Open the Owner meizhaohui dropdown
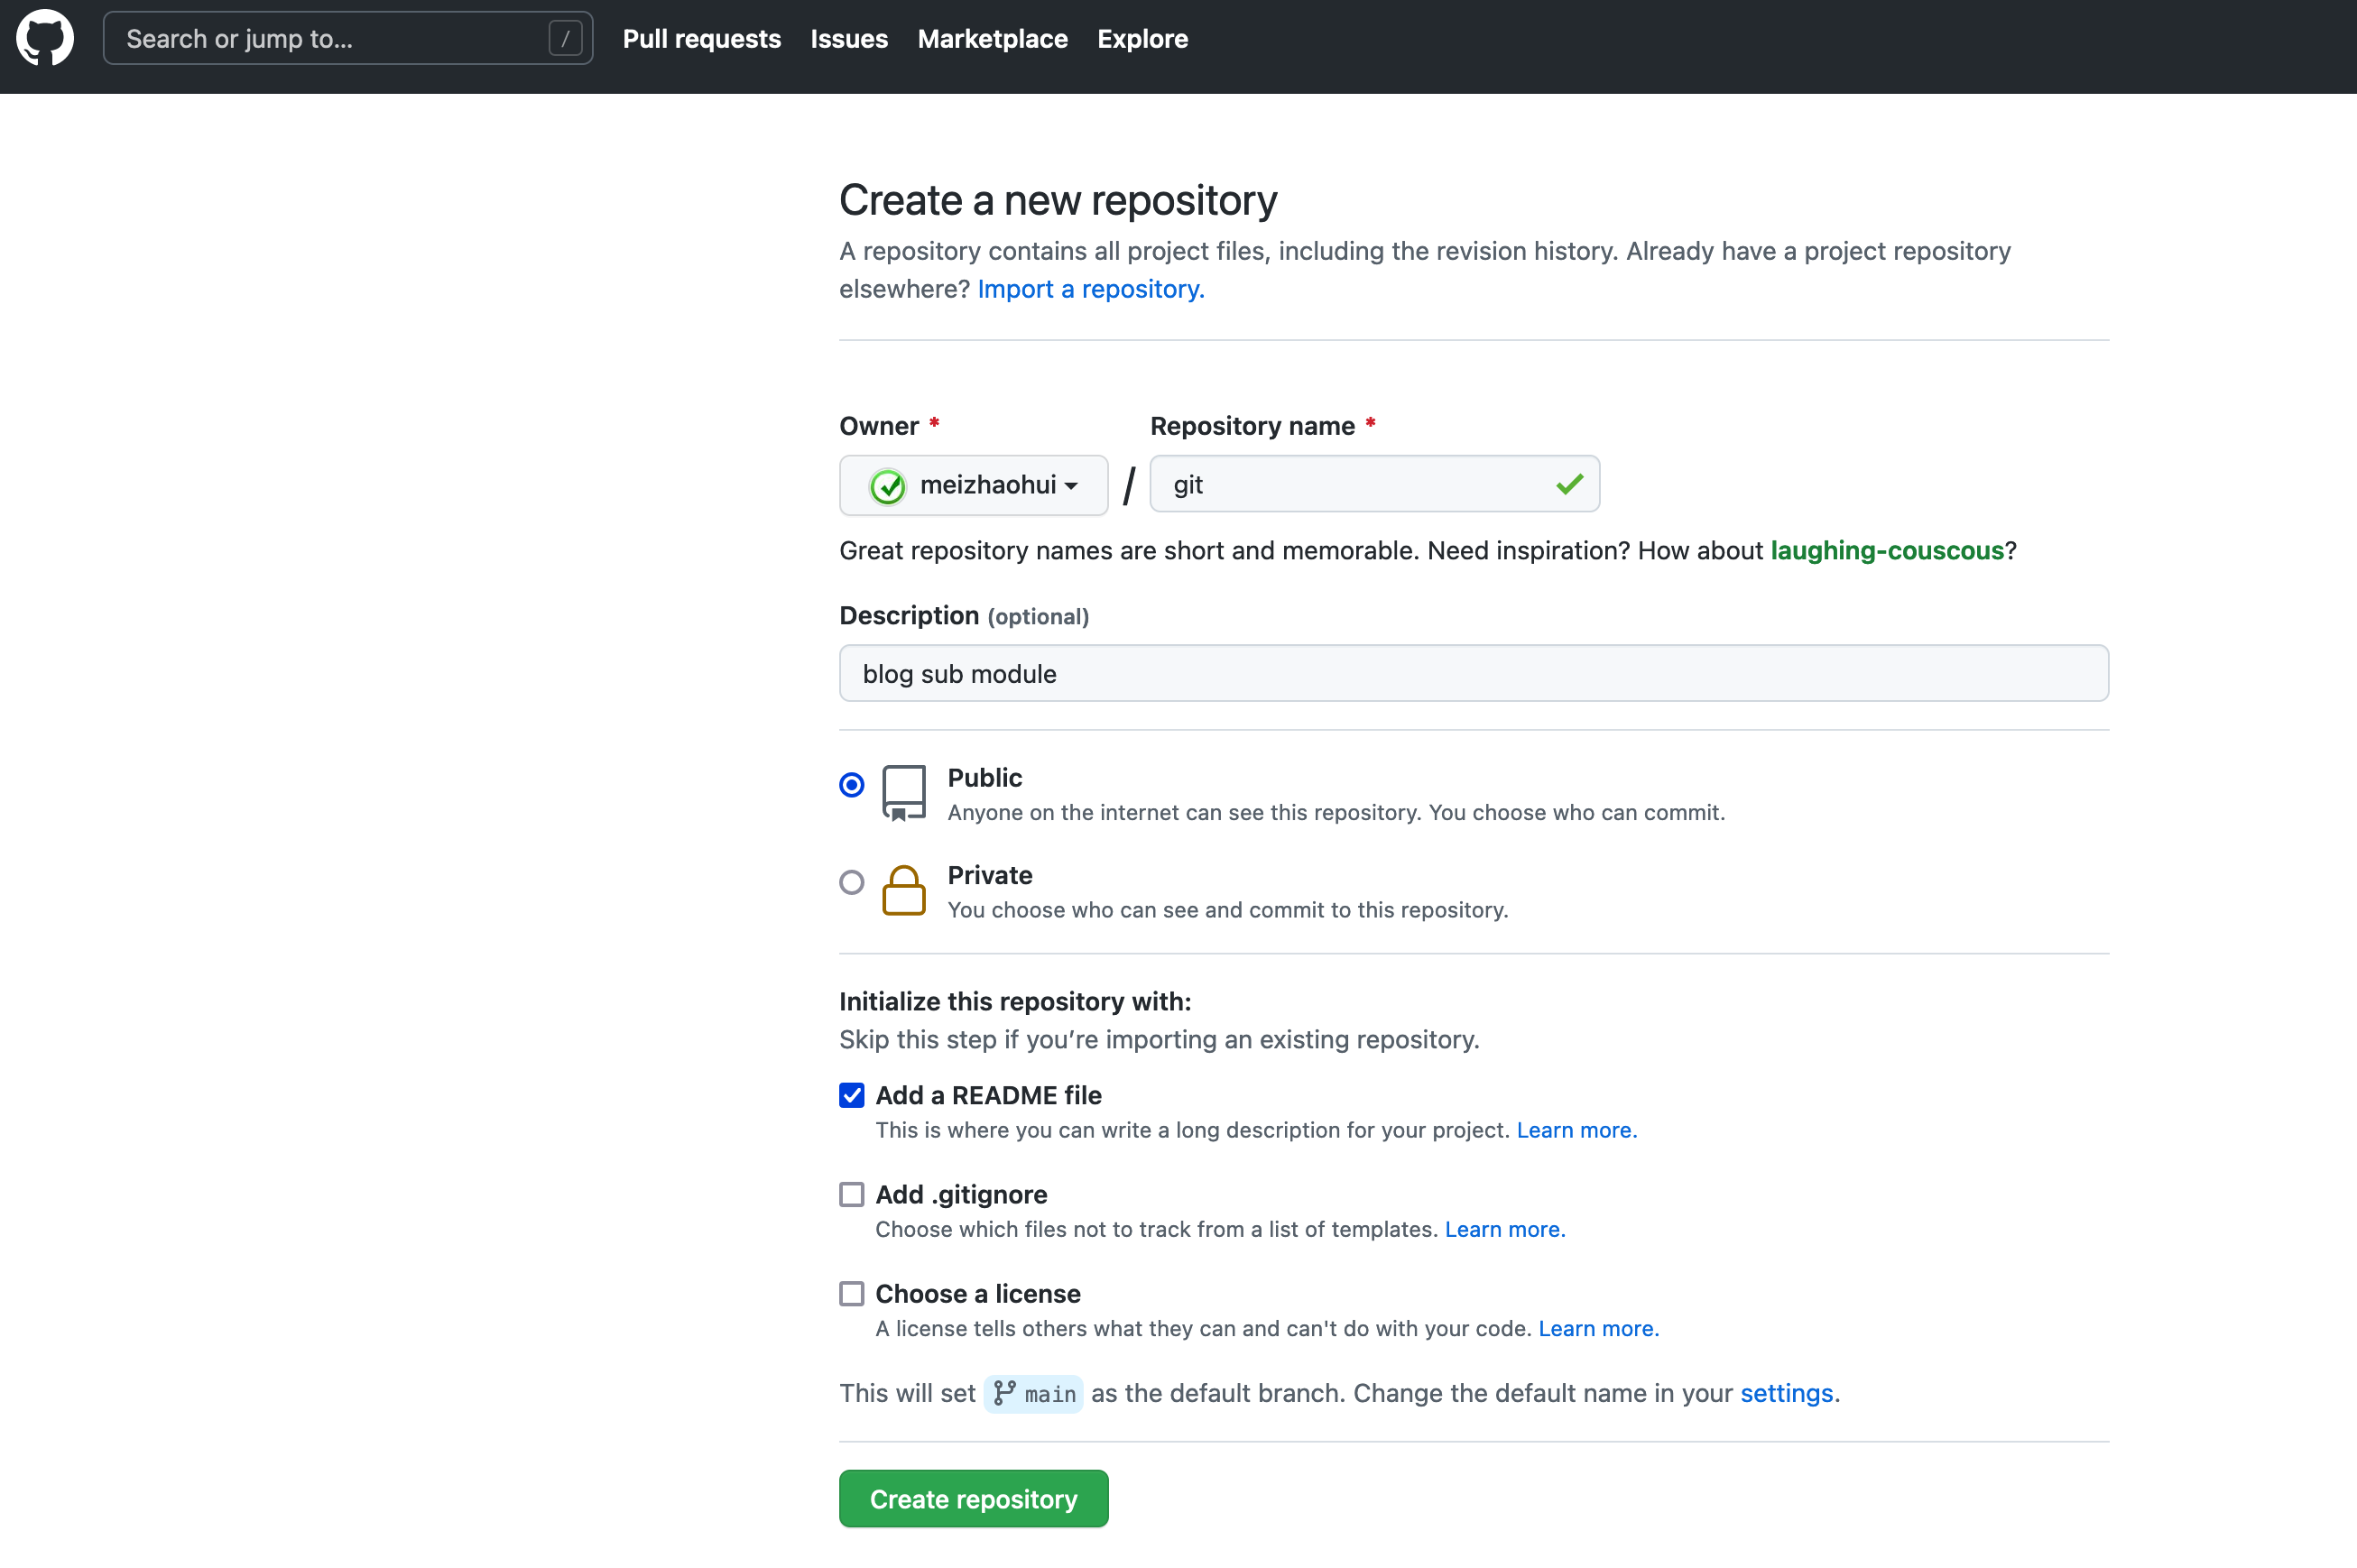This screenshot has height=1568, width=2357. click(973, 485)
